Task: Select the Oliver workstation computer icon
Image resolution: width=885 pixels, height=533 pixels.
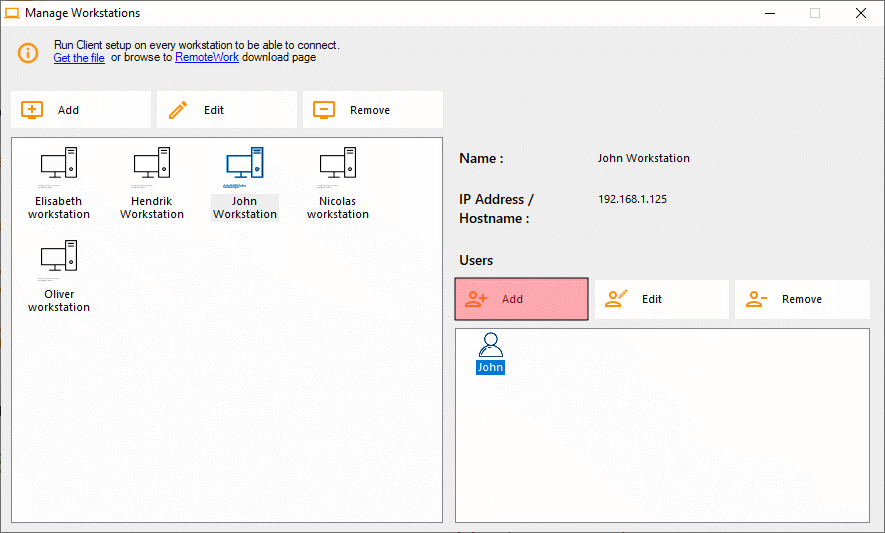Action: click(x=59, y=256)
